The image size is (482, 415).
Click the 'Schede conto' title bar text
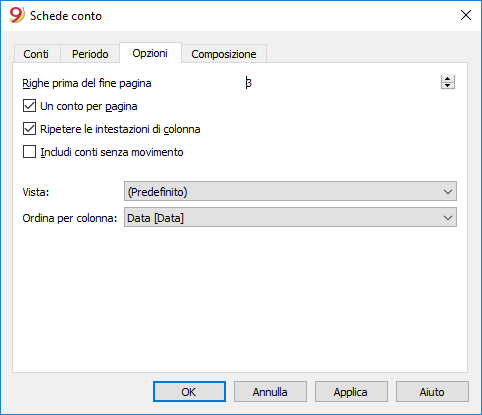pyautogui.click(x=66, y=16)
